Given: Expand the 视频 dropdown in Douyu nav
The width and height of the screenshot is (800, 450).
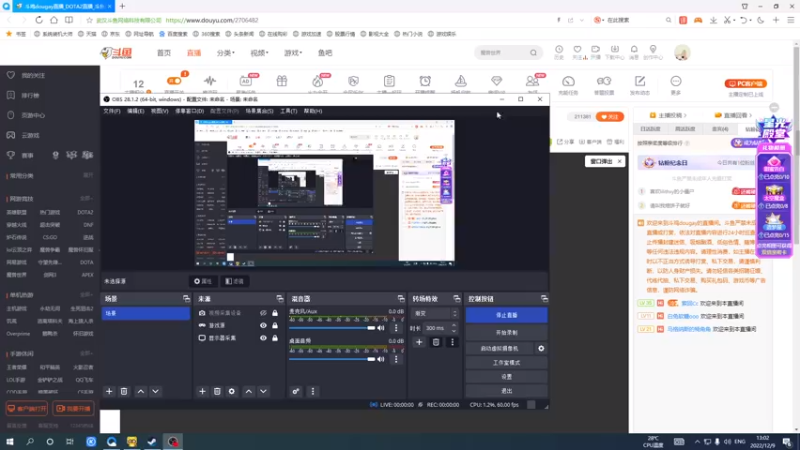Looking at the screenshot, I should 259,53.
